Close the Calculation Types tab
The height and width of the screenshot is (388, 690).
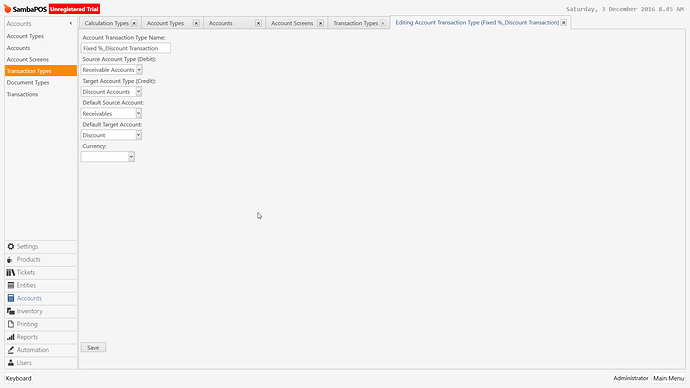click(134, 23)
